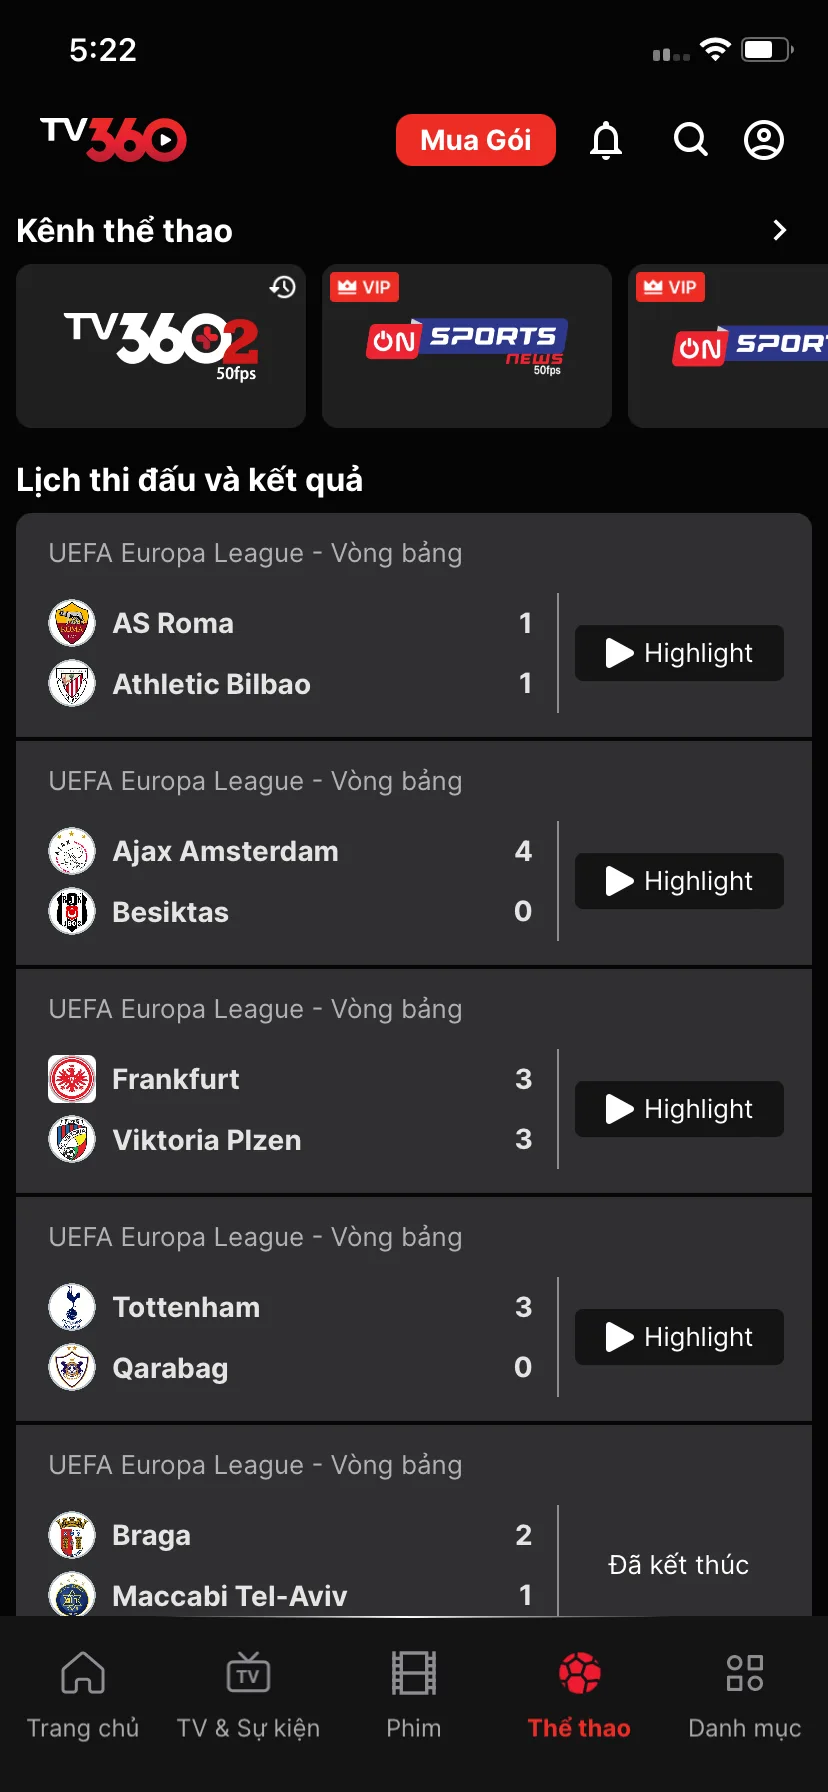Tap Mua Gói purchase button
828x1792 pixels.
pos(476,140)
